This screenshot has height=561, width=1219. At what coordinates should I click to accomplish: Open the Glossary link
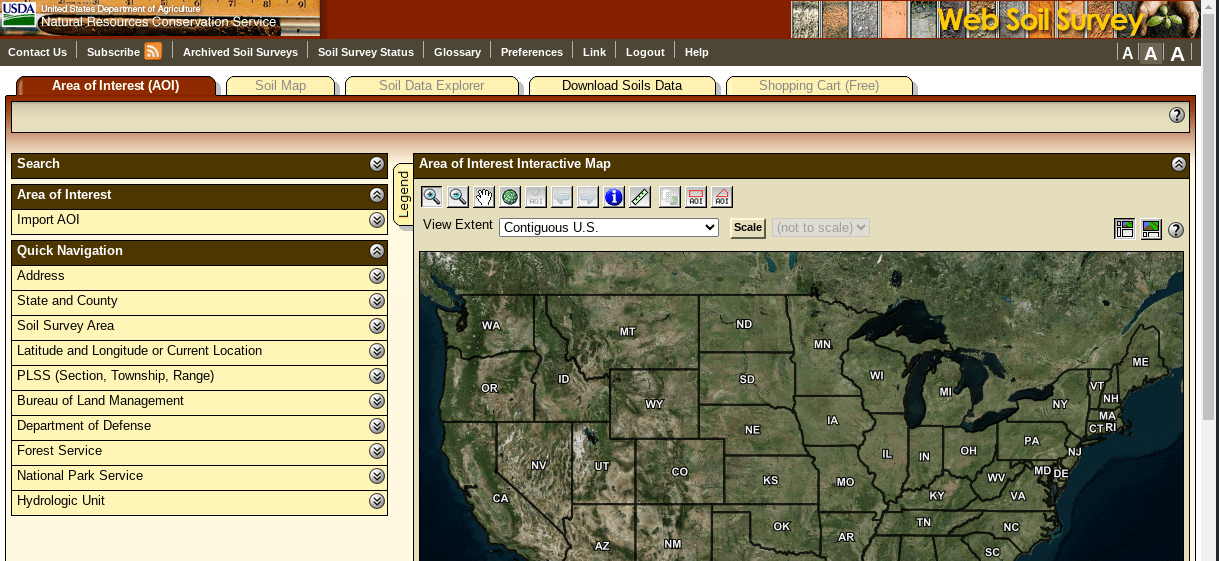tap(457, 52)
